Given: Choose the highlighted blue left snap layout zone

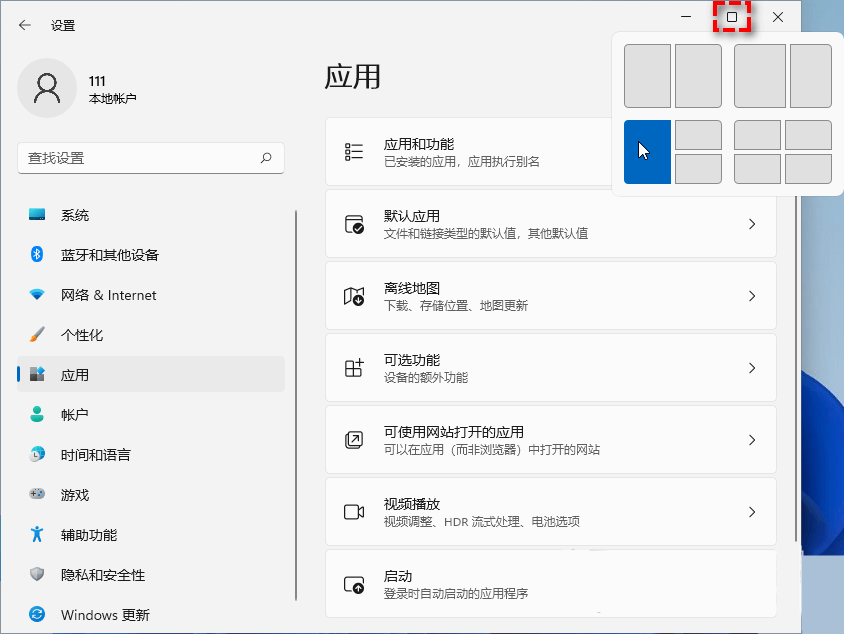Looking at the screenshot, I should tap(647, 152).
